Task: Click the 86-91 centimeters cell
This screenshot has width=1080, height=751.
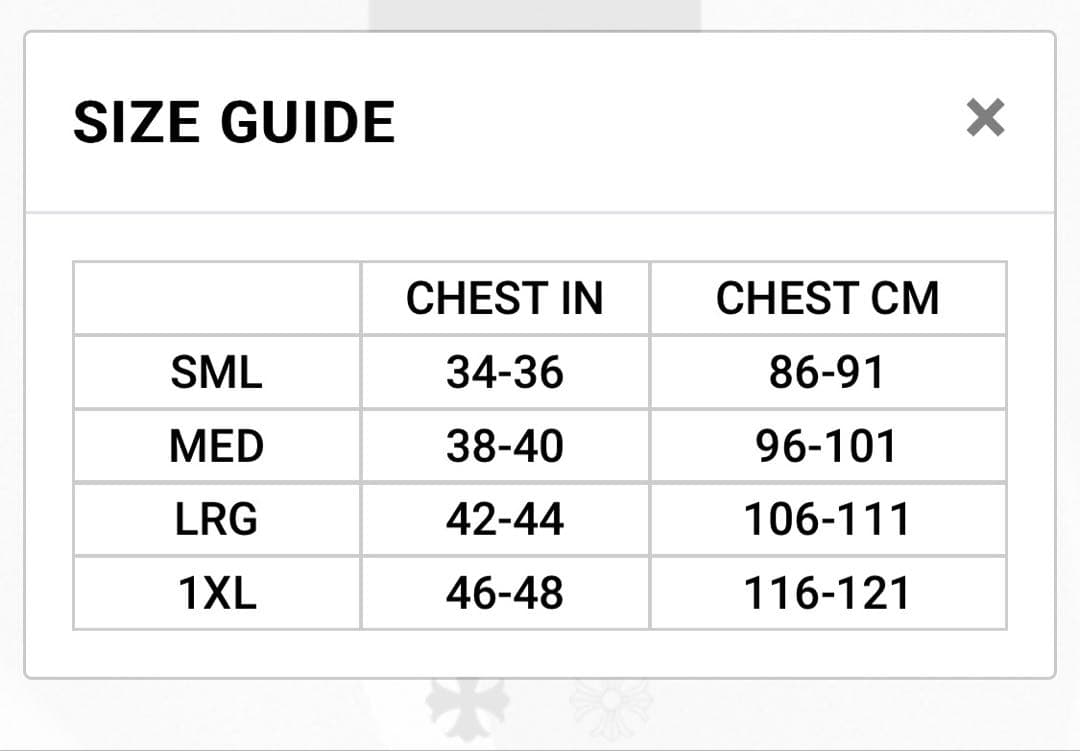Action: 828,373
